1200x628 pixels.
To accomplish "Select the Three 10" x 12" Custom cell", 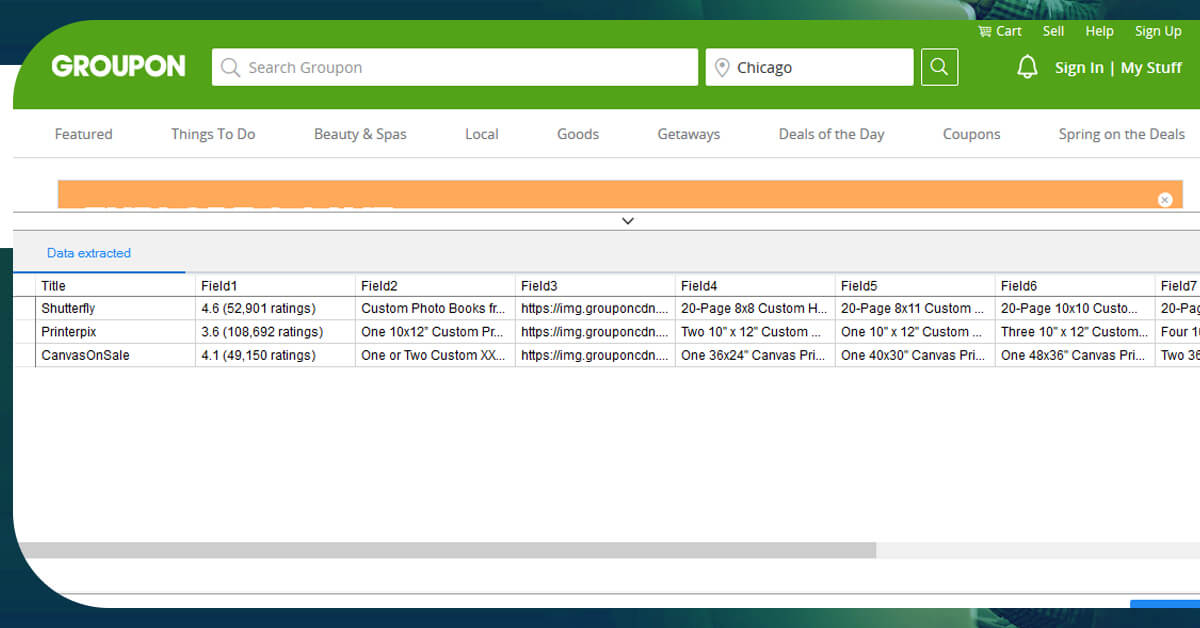I will 1075,331.
